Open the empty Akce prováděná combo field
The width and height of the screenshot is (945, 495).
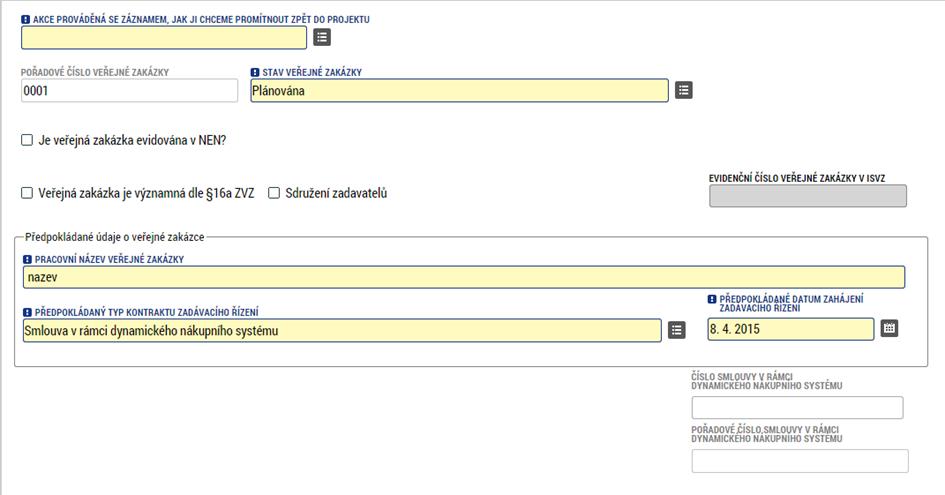point(164,37)
